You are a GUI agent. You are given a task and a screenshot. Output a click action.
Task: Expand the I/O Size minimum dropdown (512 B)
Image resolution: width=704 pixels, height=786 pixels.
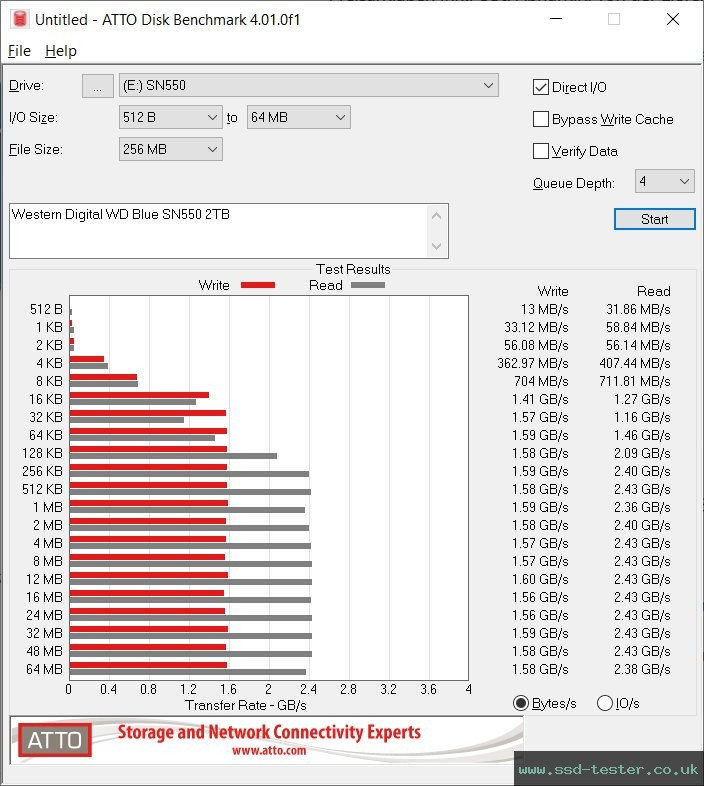pos(170,117)
